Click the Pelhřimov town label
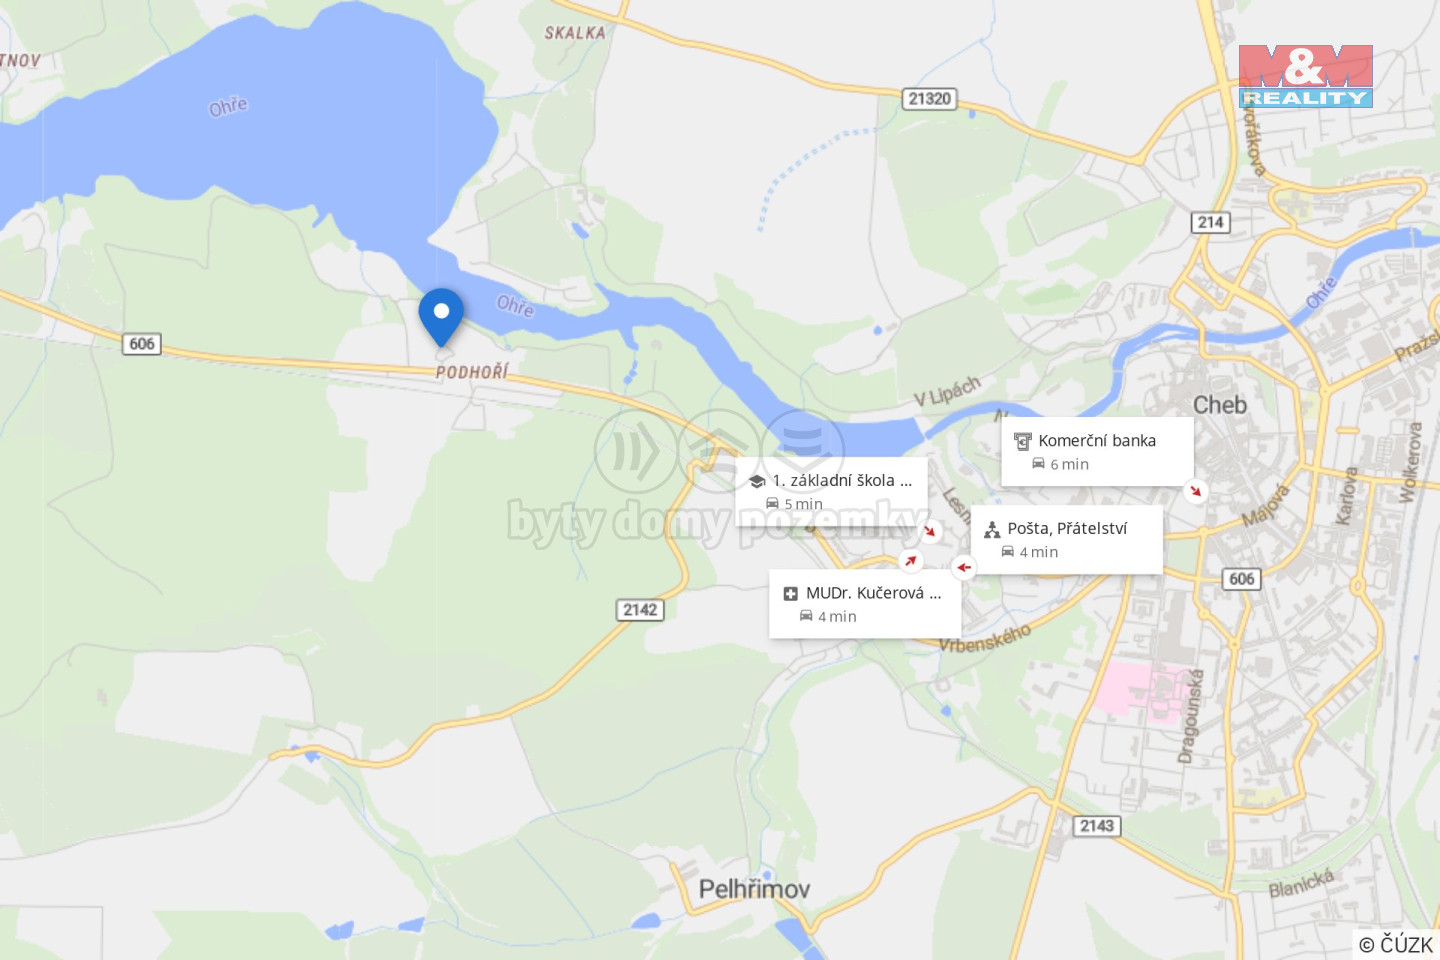This screenshot has height=960, width=1440. coord(754,889)
